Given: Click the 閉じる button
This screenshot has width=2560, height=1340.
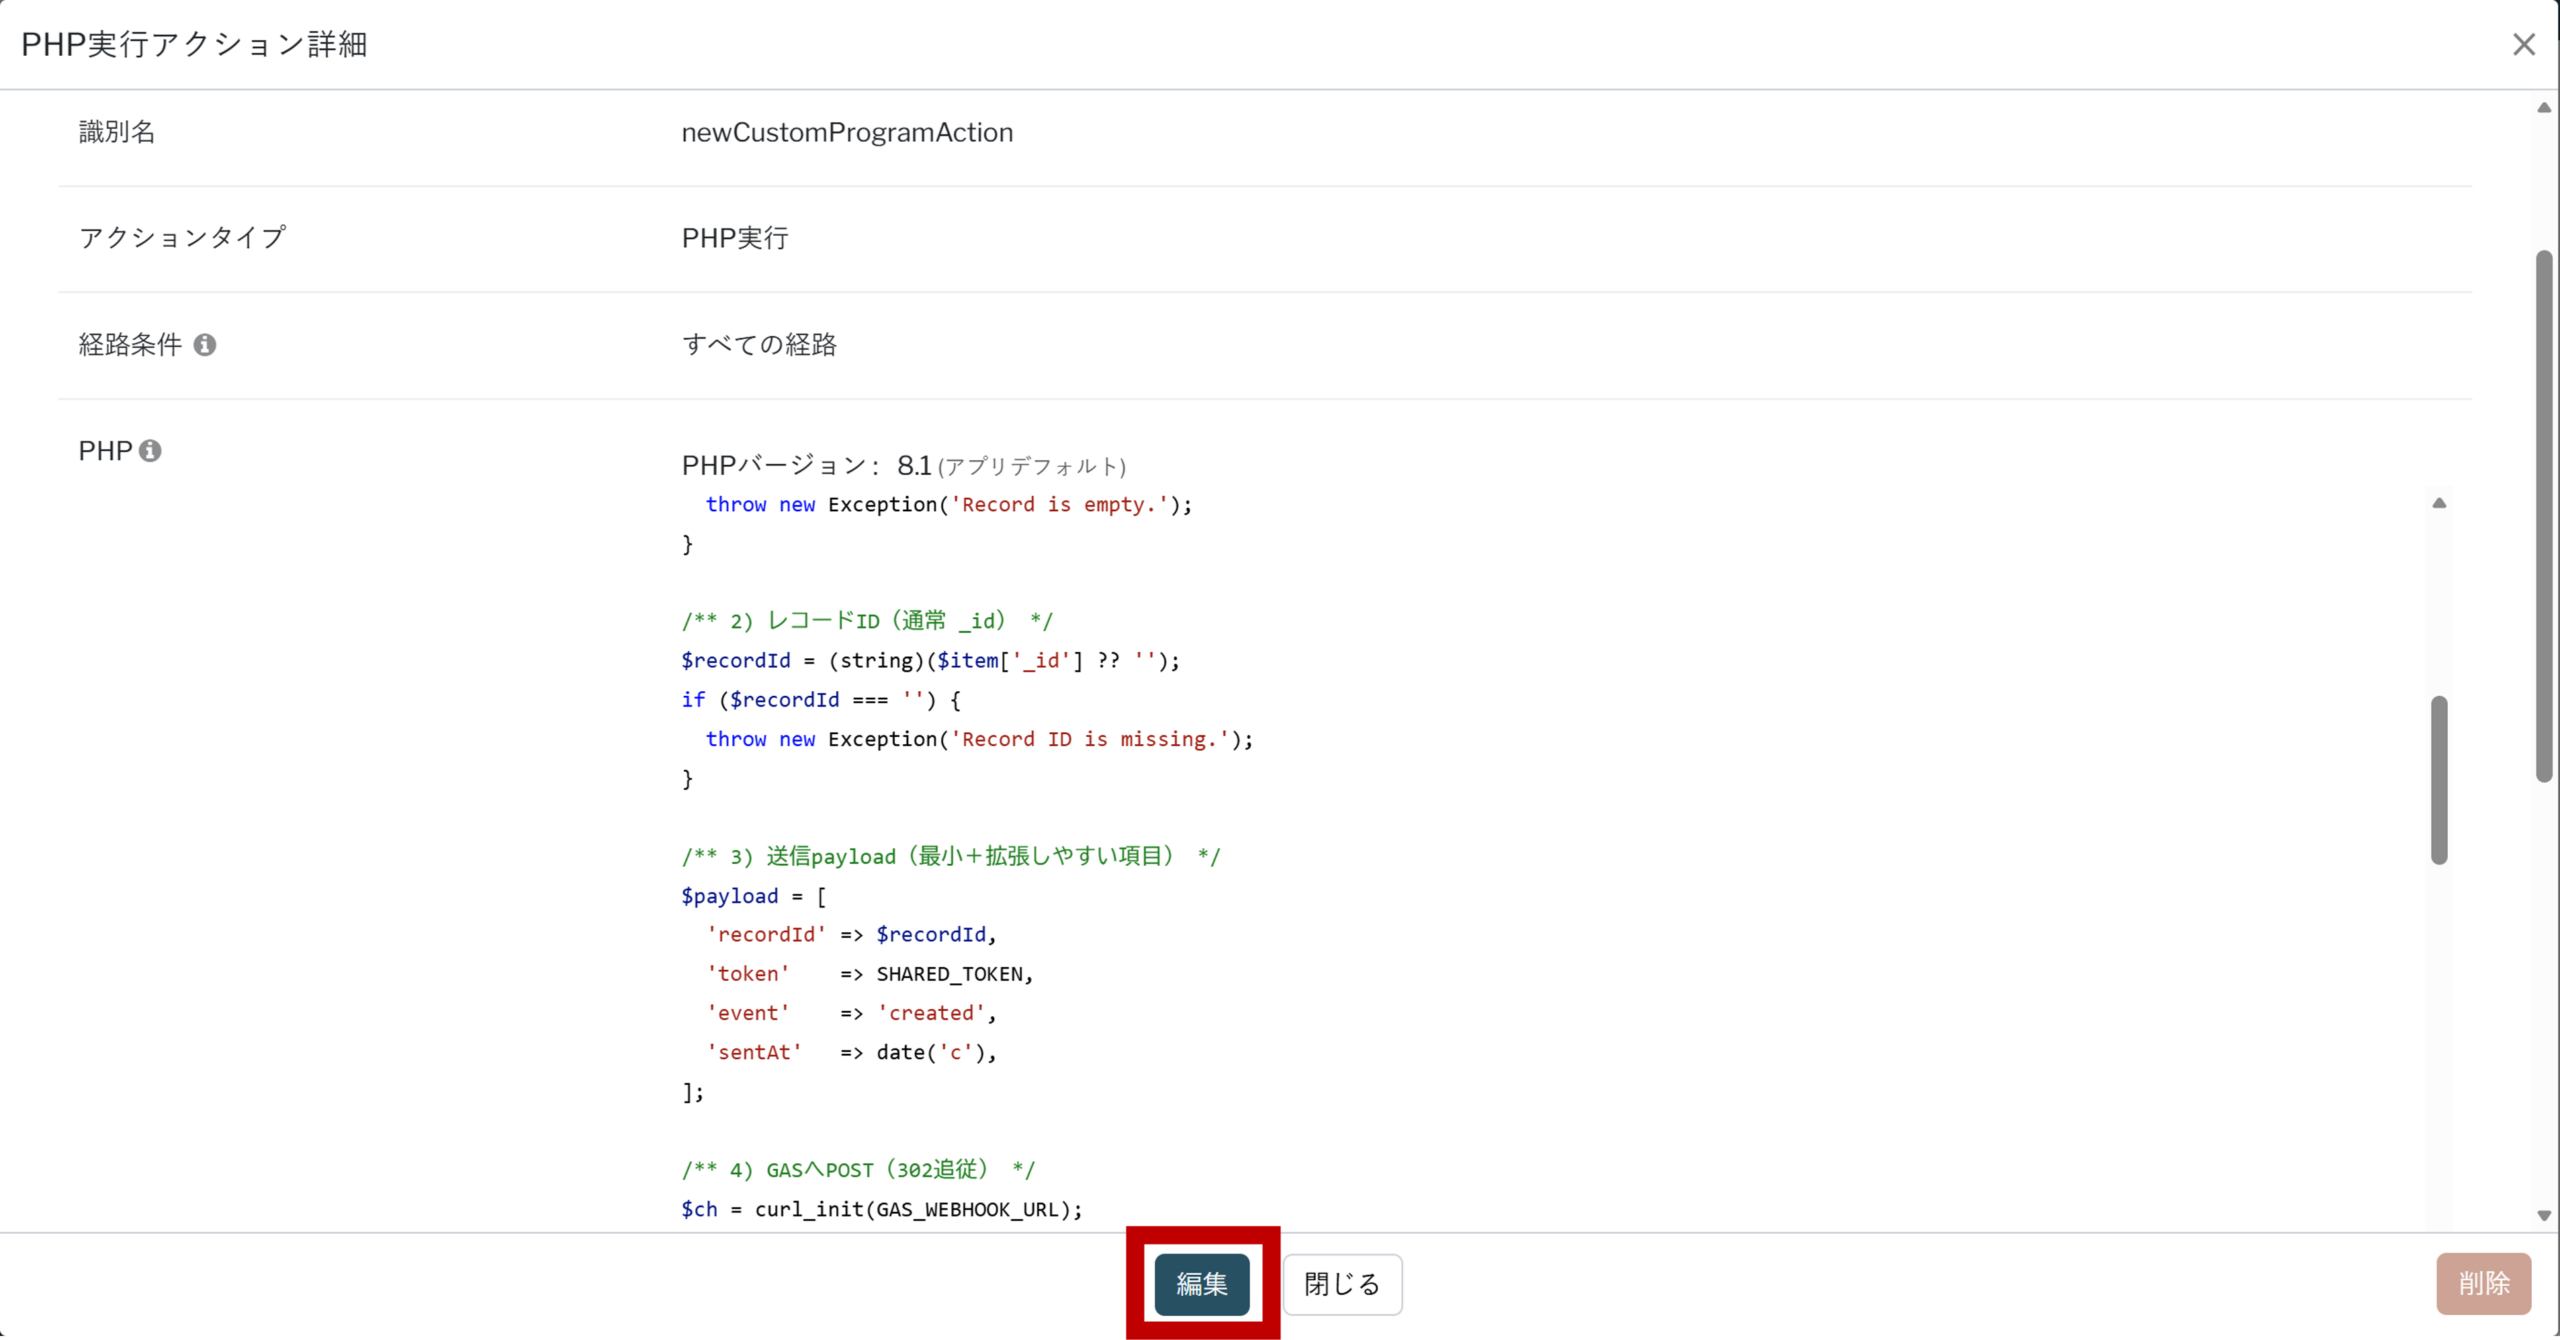Looking at the screenshot, I should coord(1341,1284).
